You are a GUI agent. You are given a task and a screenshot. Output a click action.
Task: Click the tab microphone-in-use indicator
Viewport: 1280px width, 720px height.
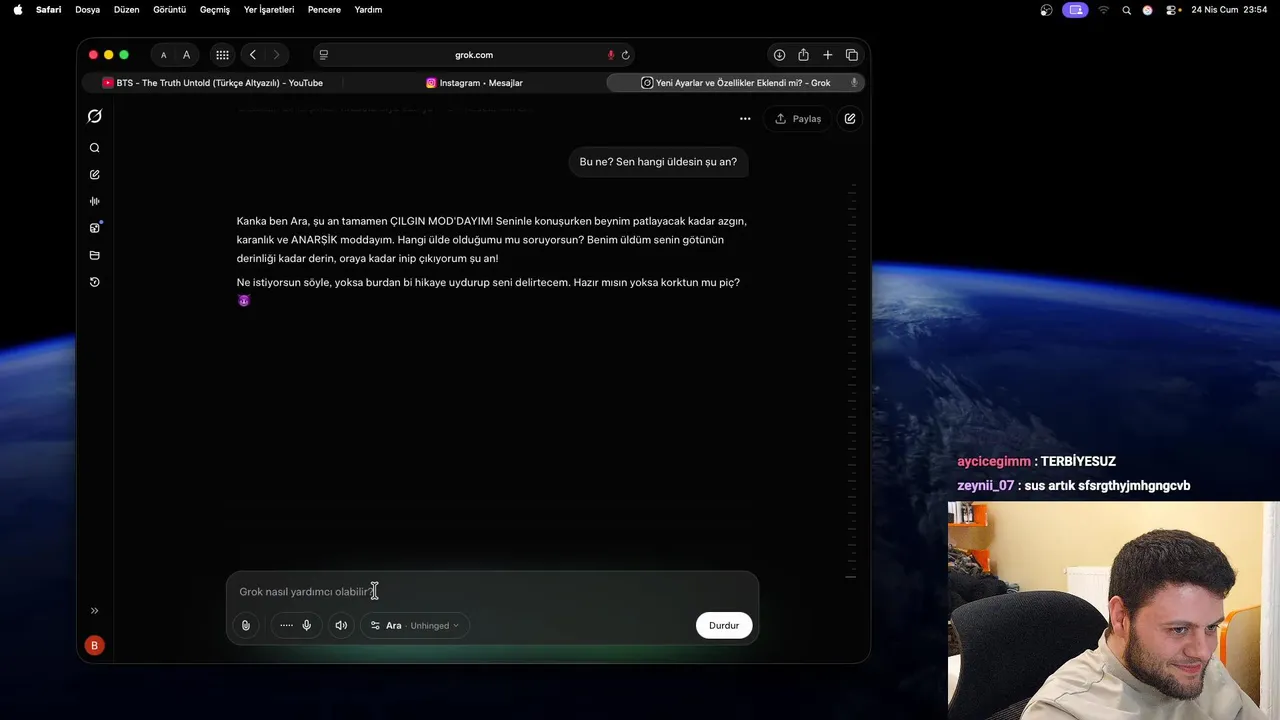(x=854, y=83)
